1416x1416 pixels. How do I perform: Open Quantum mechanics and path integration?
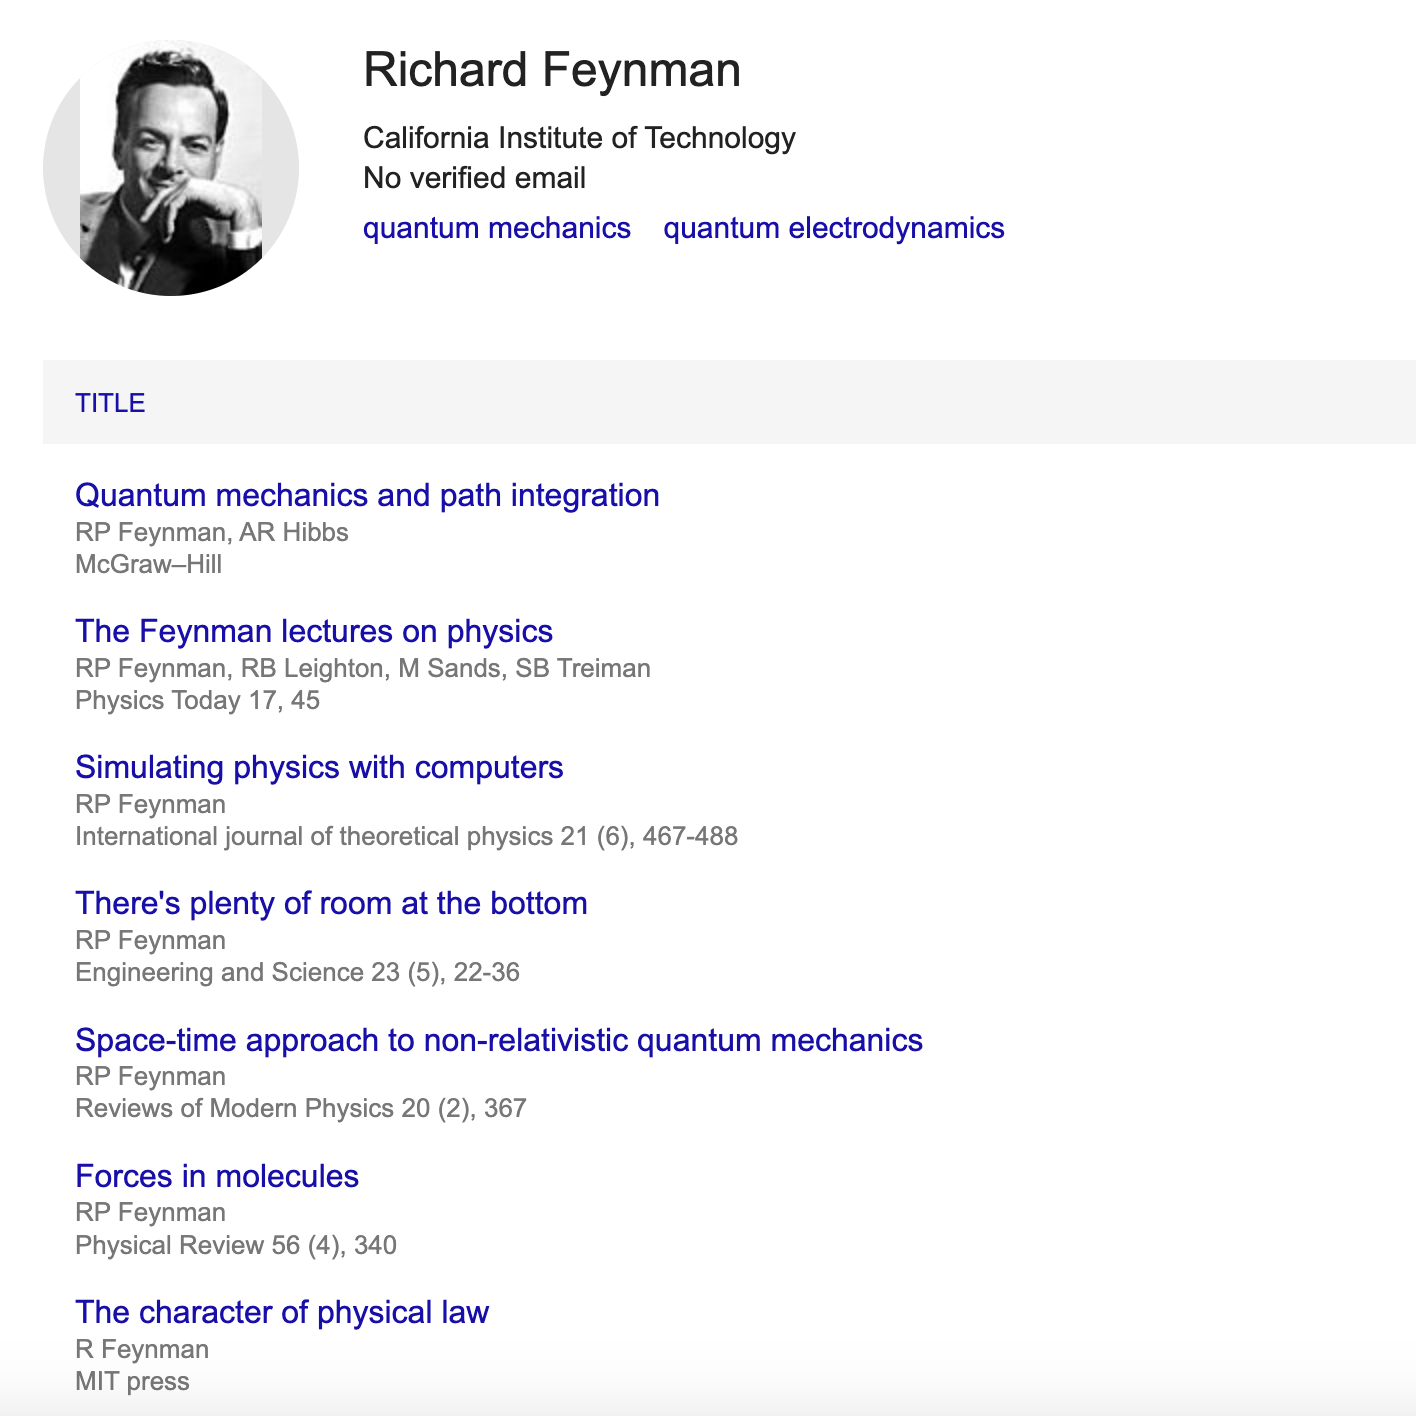click(367, 495)
